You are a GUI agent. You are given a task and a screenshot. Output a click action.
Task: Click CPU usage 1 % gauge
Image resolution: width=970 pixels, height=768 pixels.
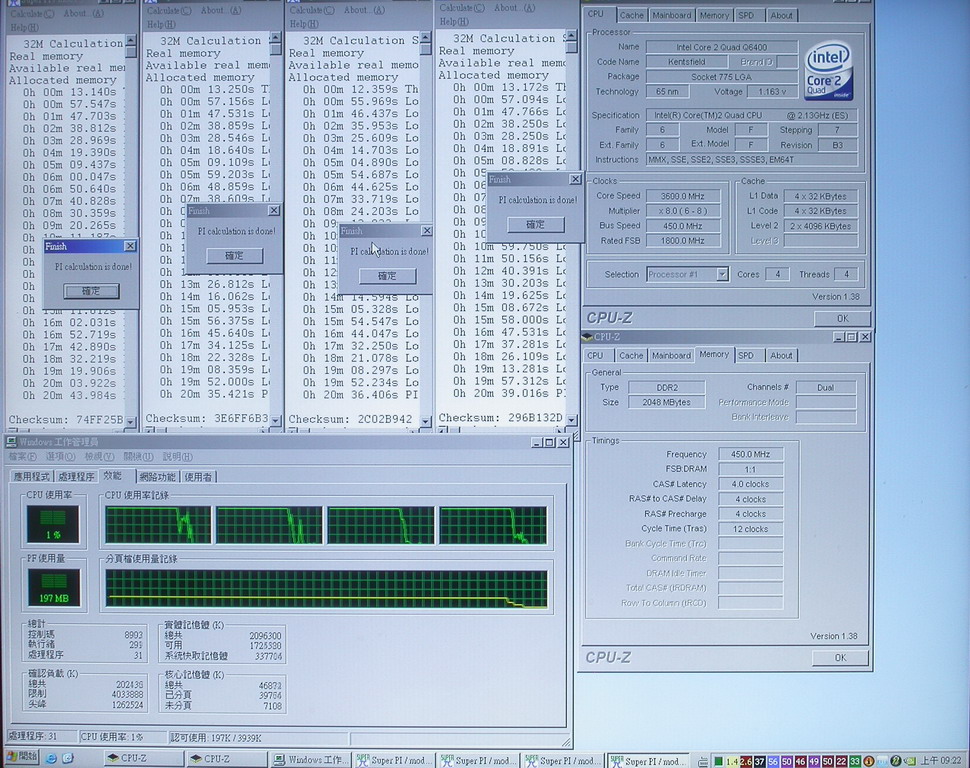[x=53, y=524]
